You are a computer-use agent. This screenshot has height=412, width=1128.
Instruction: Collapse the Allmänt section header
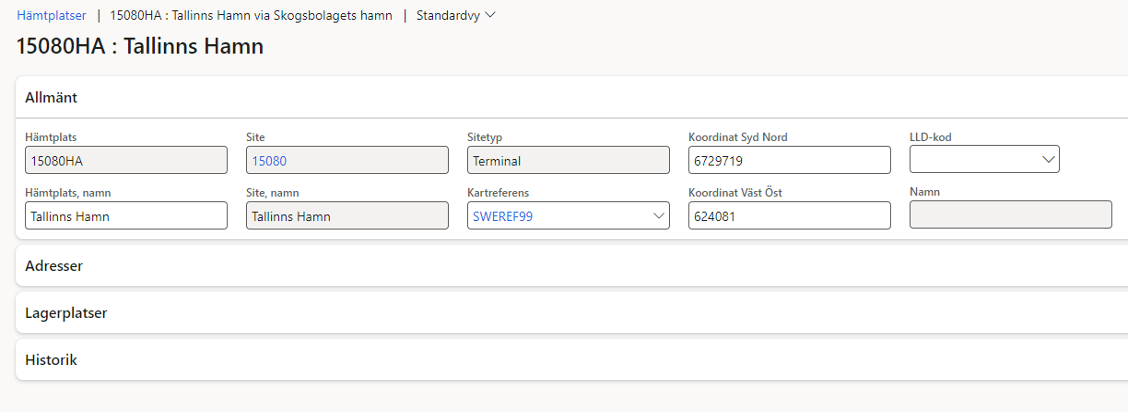(x=51, y=98)
